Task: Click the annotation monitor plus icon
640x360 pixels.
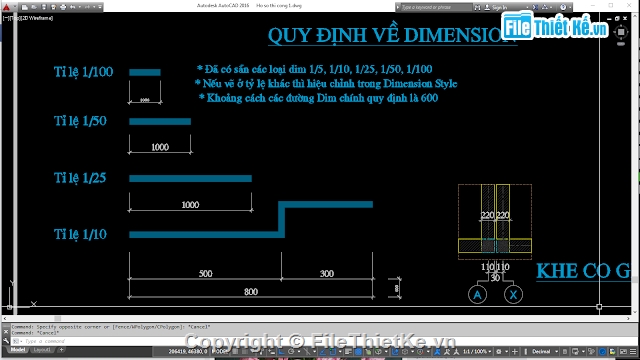Action: tap(515, 351)
